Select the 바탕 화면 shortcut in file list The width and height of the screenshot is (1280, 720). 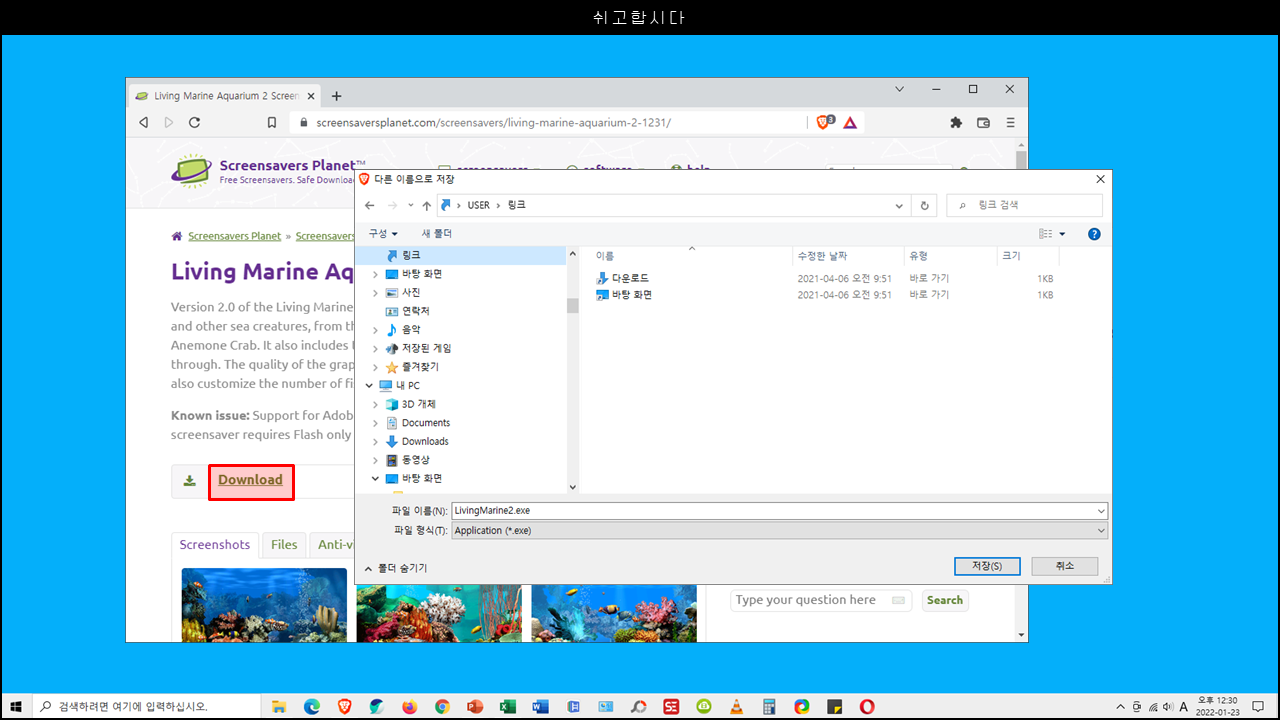point(624,295)
